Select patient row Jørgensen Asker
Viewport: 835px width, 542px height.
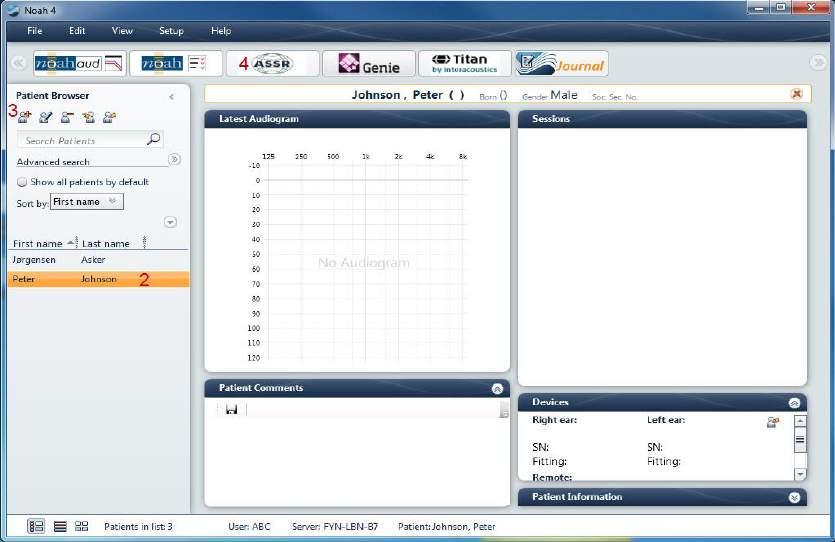click(x=99, y=260)
